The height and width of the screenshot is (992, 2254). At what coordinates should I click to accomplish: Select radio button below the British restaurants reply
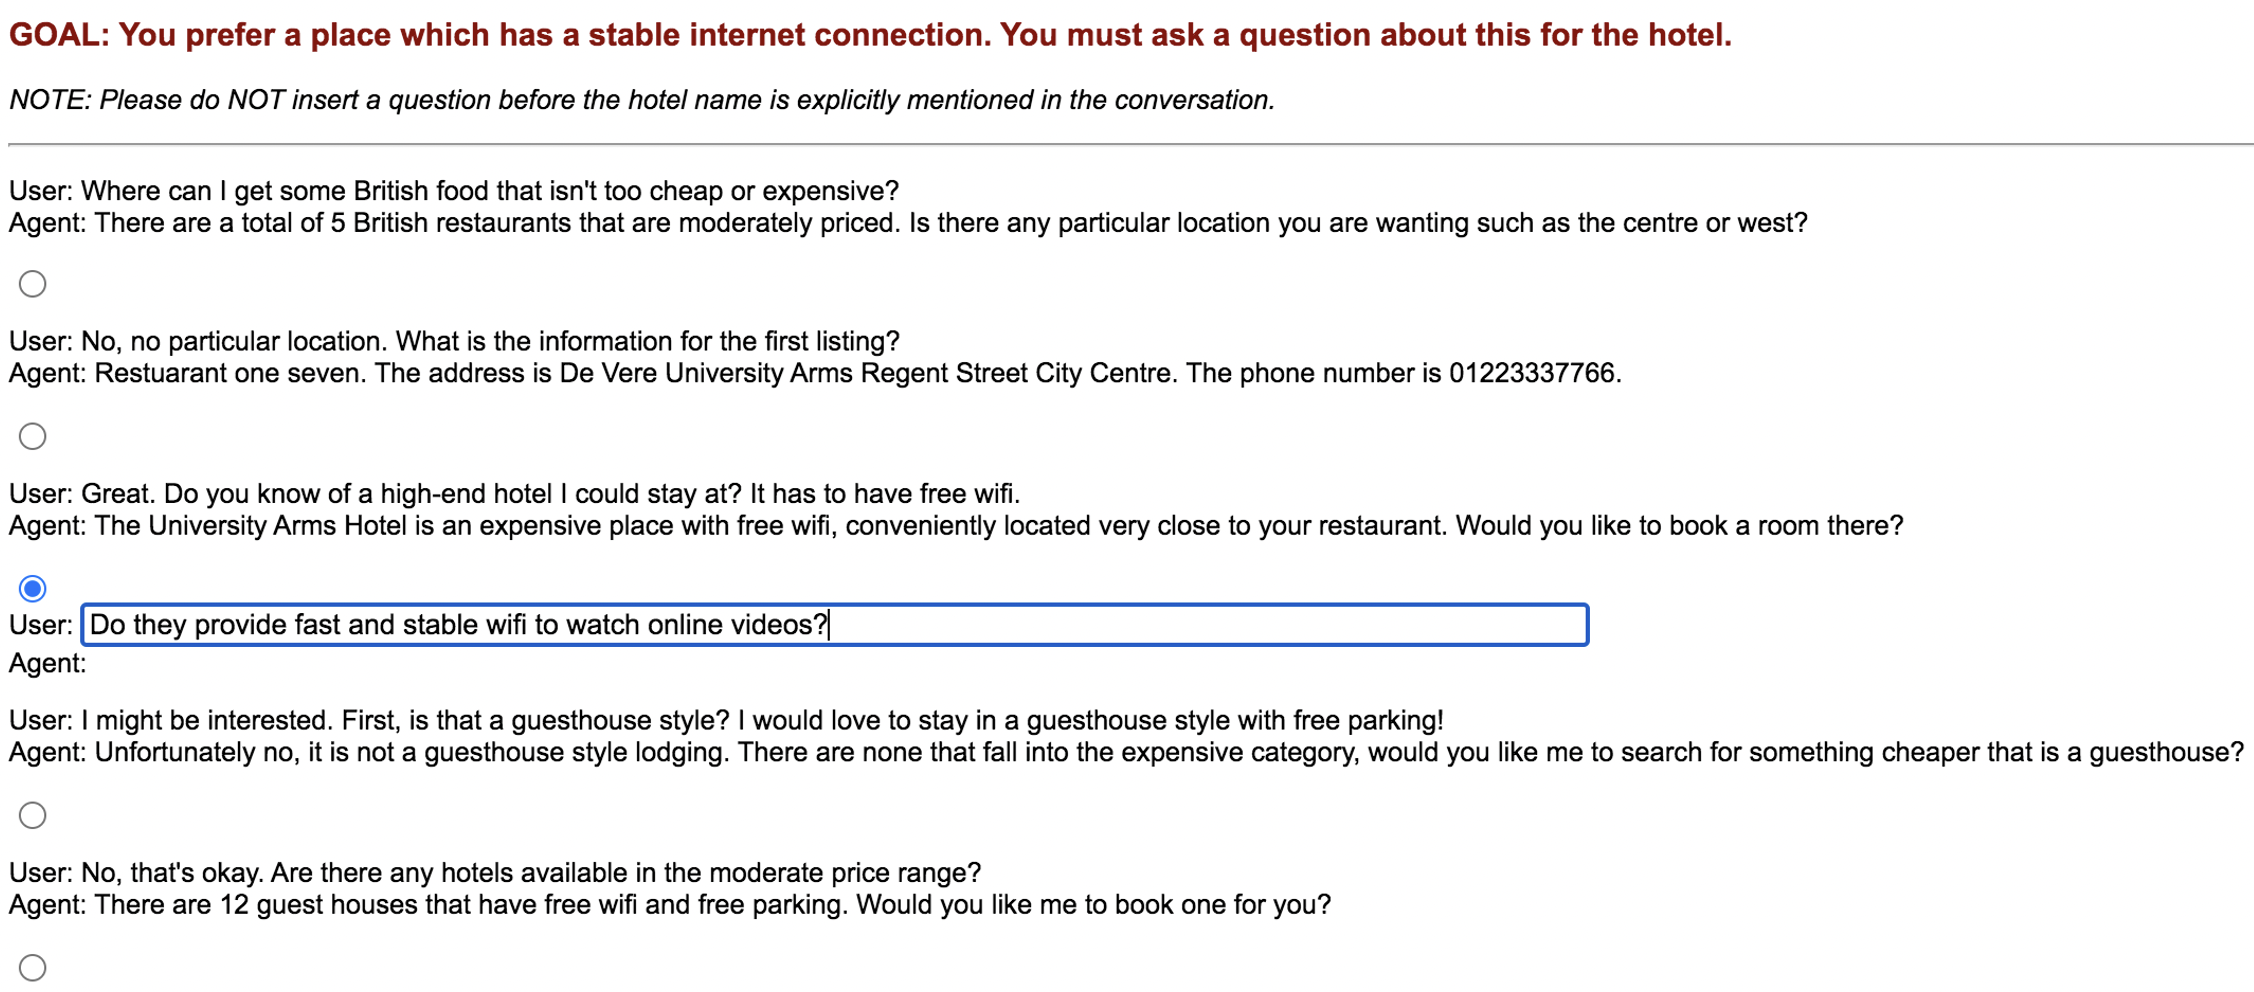click(x=33, y=284)
